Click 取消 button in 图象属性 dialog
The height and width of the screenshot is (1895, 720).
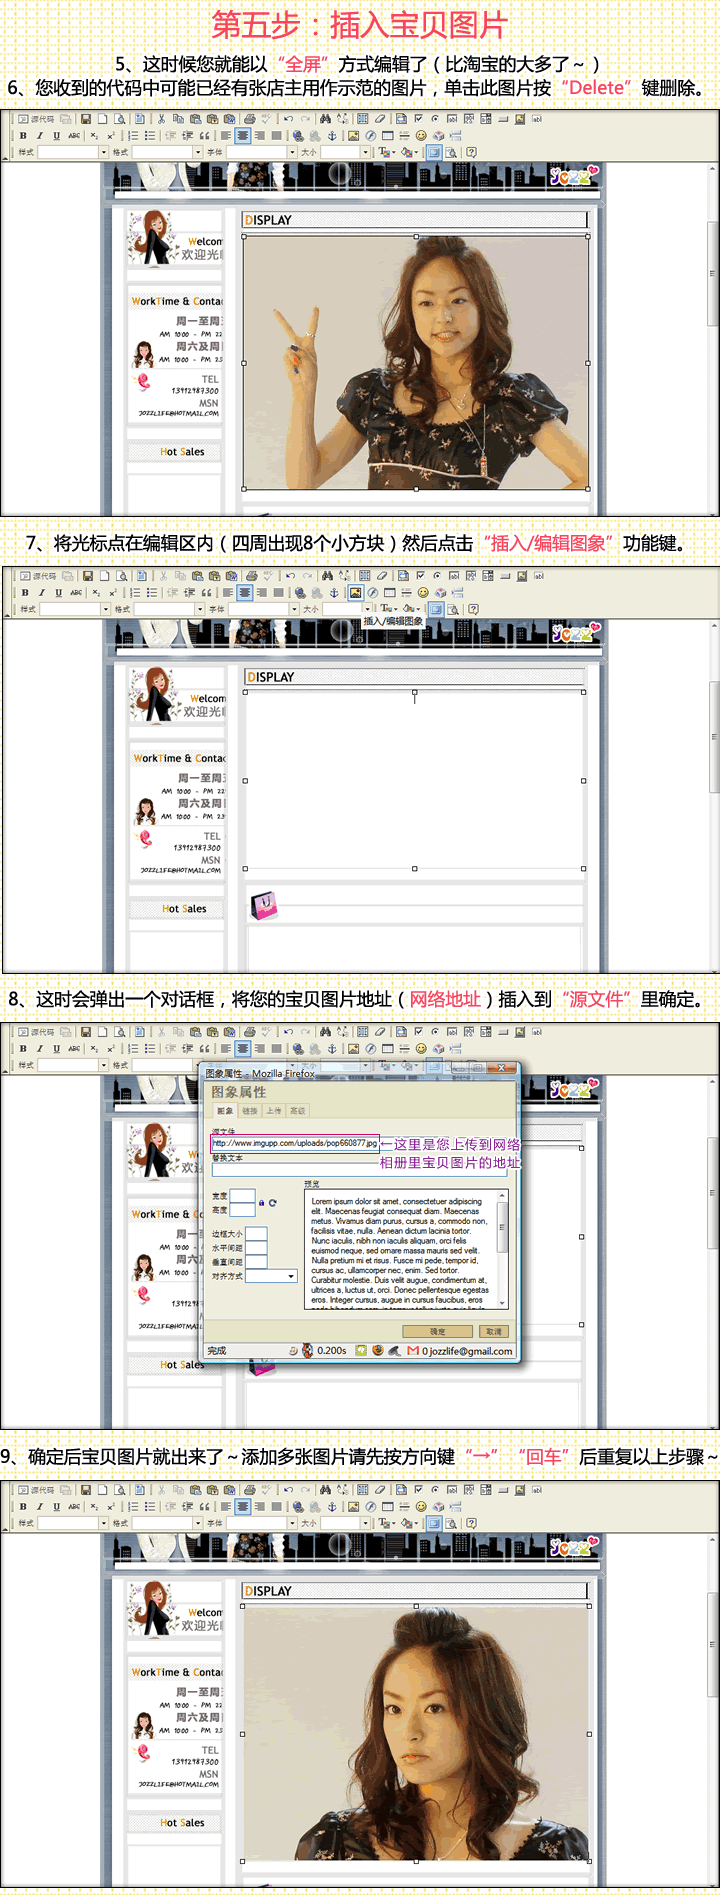pyautogui.click(x=493, y=1332)
